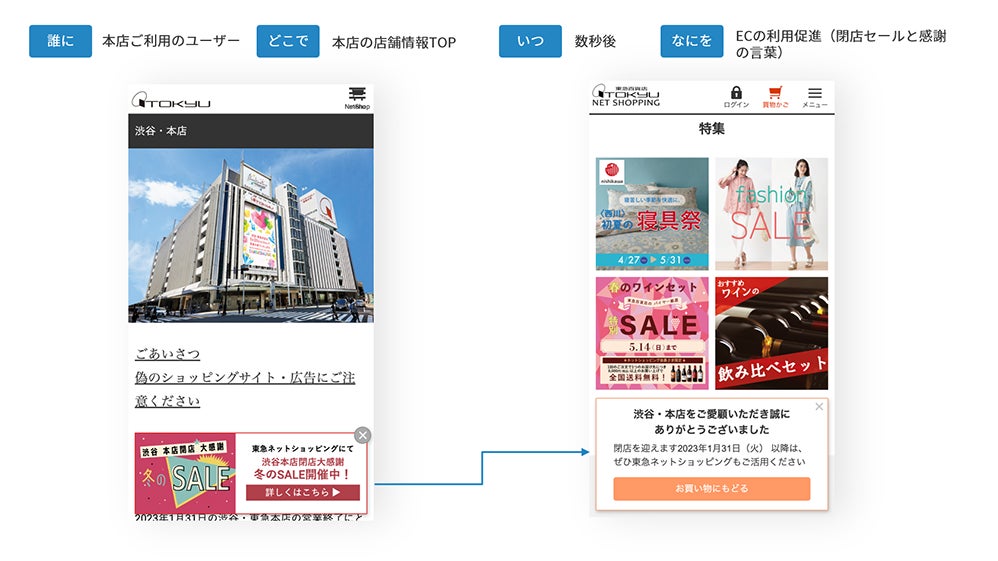This screenshot has height=561, width=998.
Task: Click the 冬のSALE開催中！ banner text
Action: pyautogui.click(x=302, y=474)
